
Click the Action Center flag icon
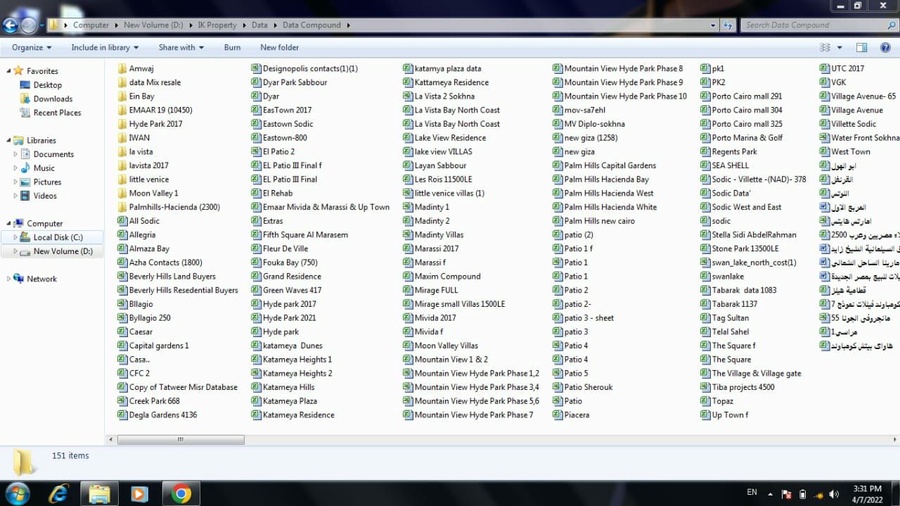click(786, 494)
